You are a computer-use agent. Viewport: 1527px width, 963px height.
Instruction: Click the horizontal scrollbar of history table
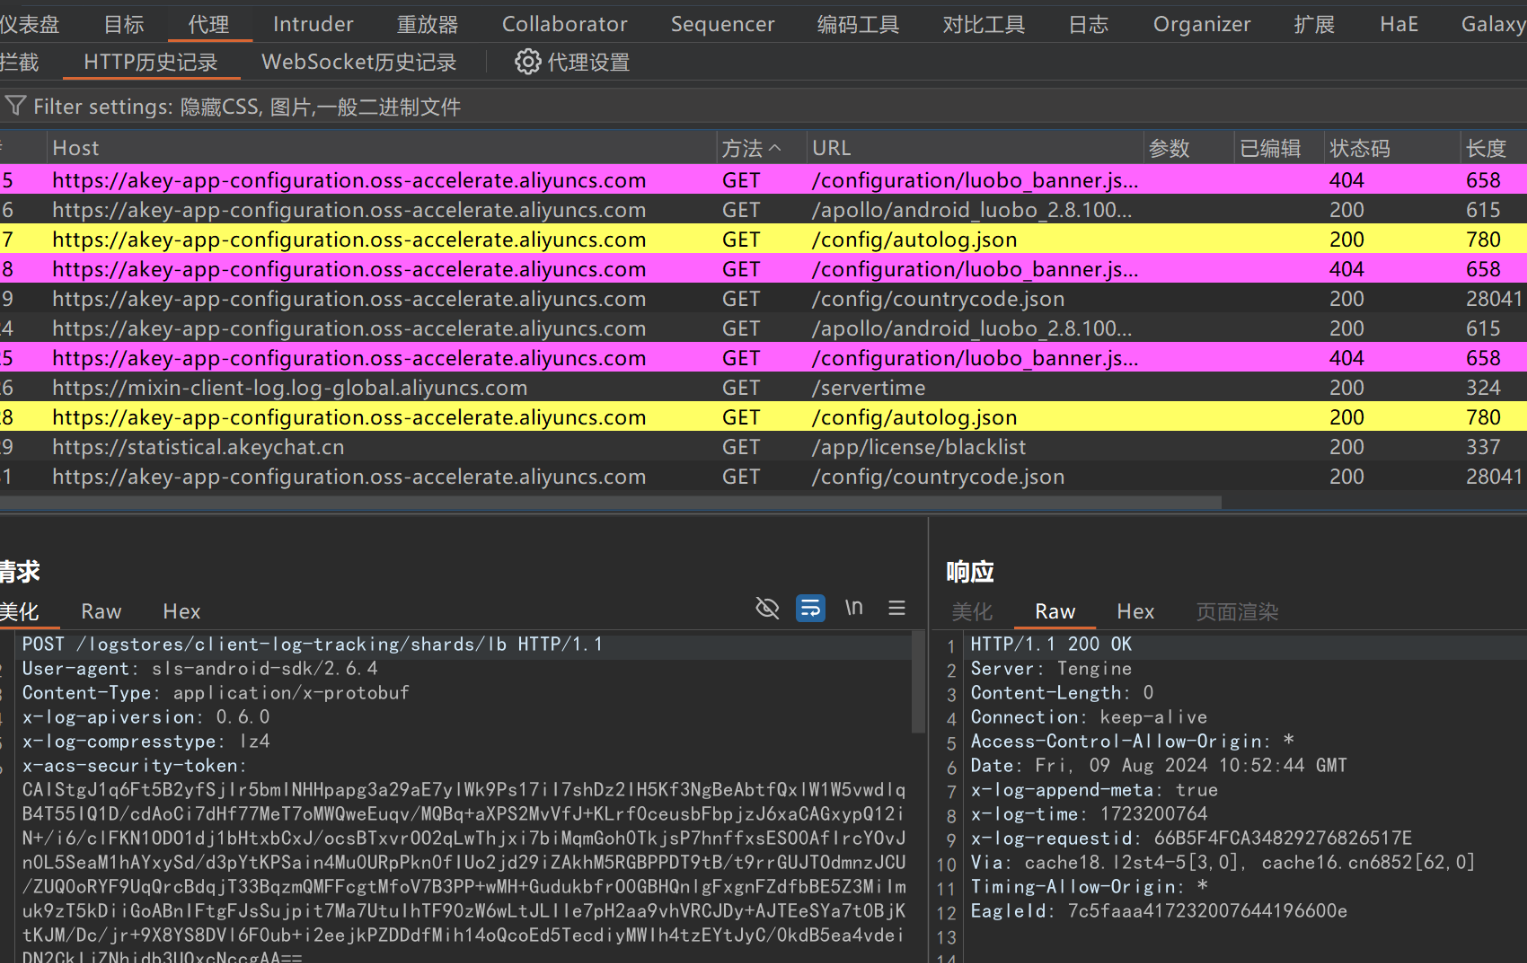coord(610,502)
